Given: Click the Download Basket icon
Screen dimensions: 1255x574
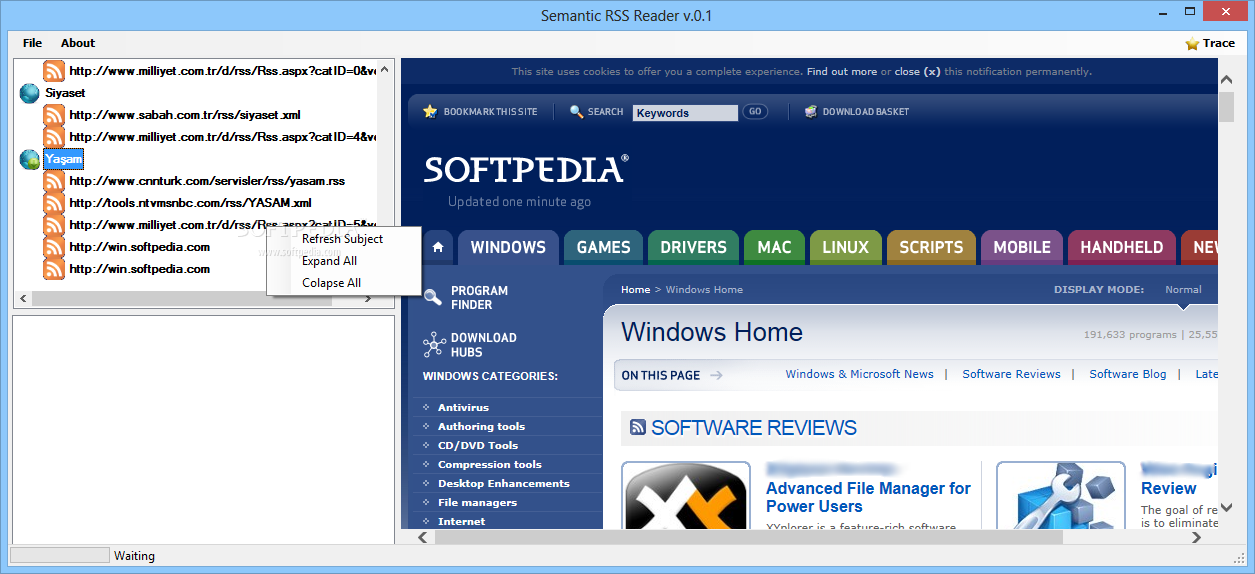Looking at the screenshot, I should 811,112.
